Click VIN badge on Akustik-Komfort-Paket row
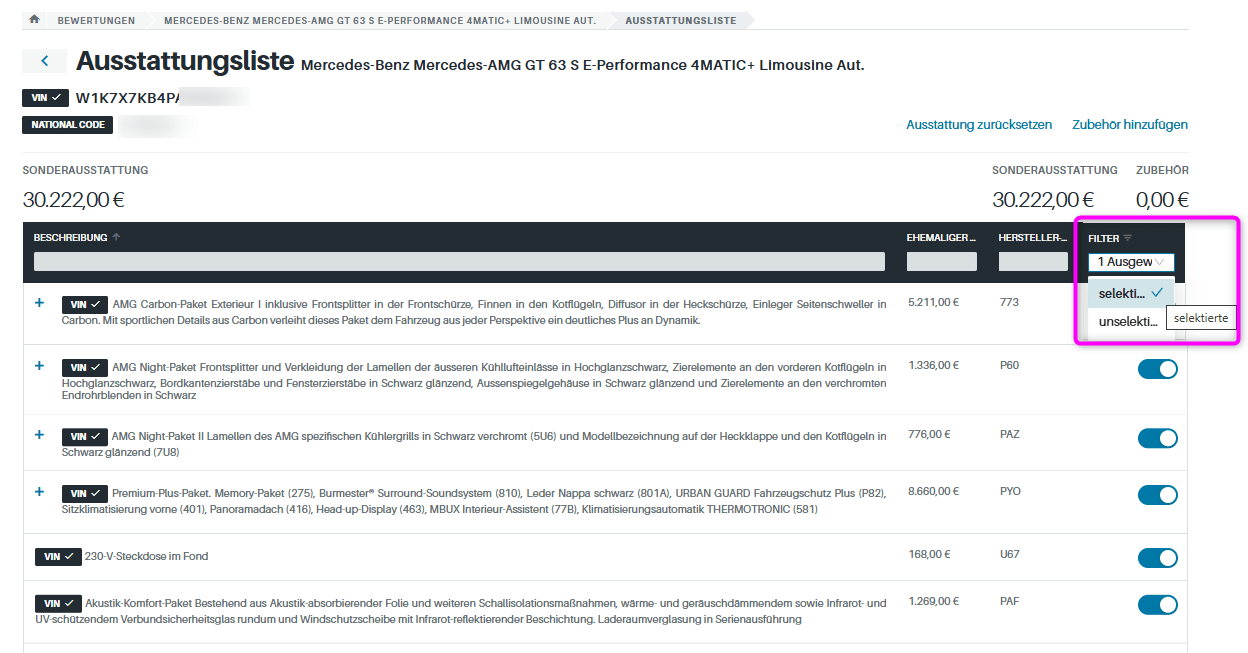The image size is (1248, 653). (58, 604)
